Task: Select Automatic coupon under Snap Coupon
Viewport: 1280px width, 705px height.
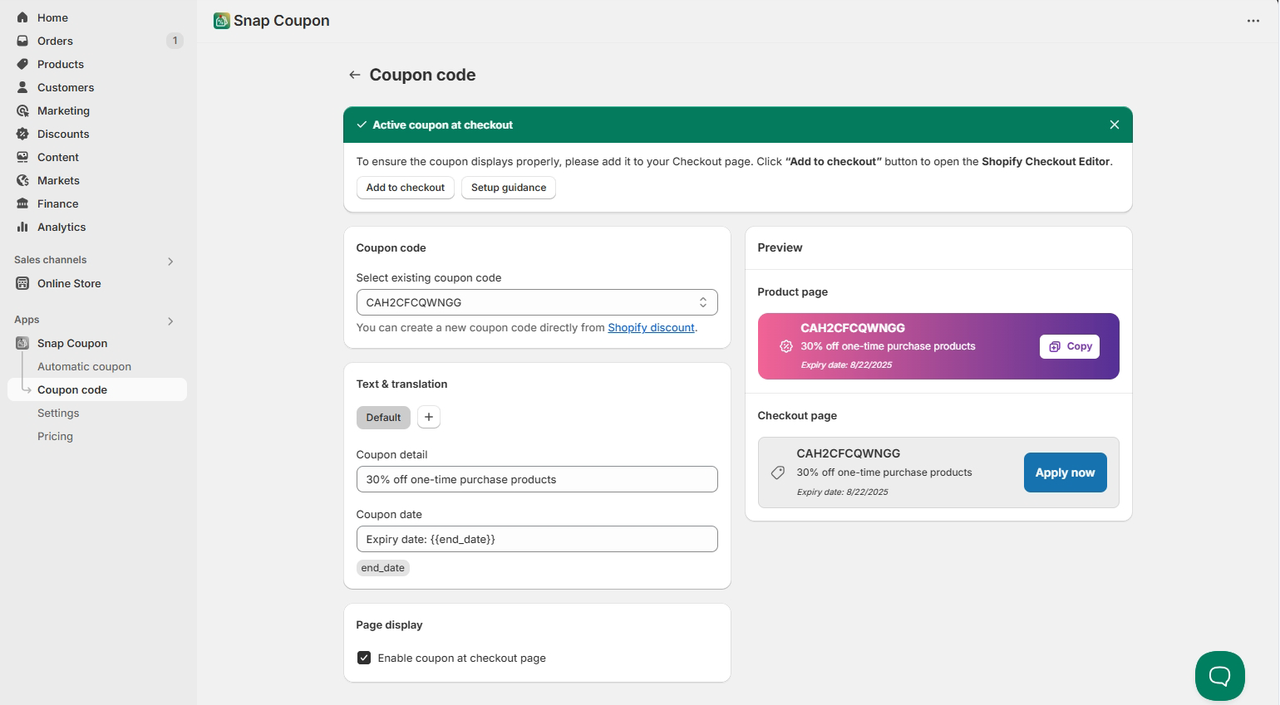Action: pyautogui.click(x=84, y=367)
